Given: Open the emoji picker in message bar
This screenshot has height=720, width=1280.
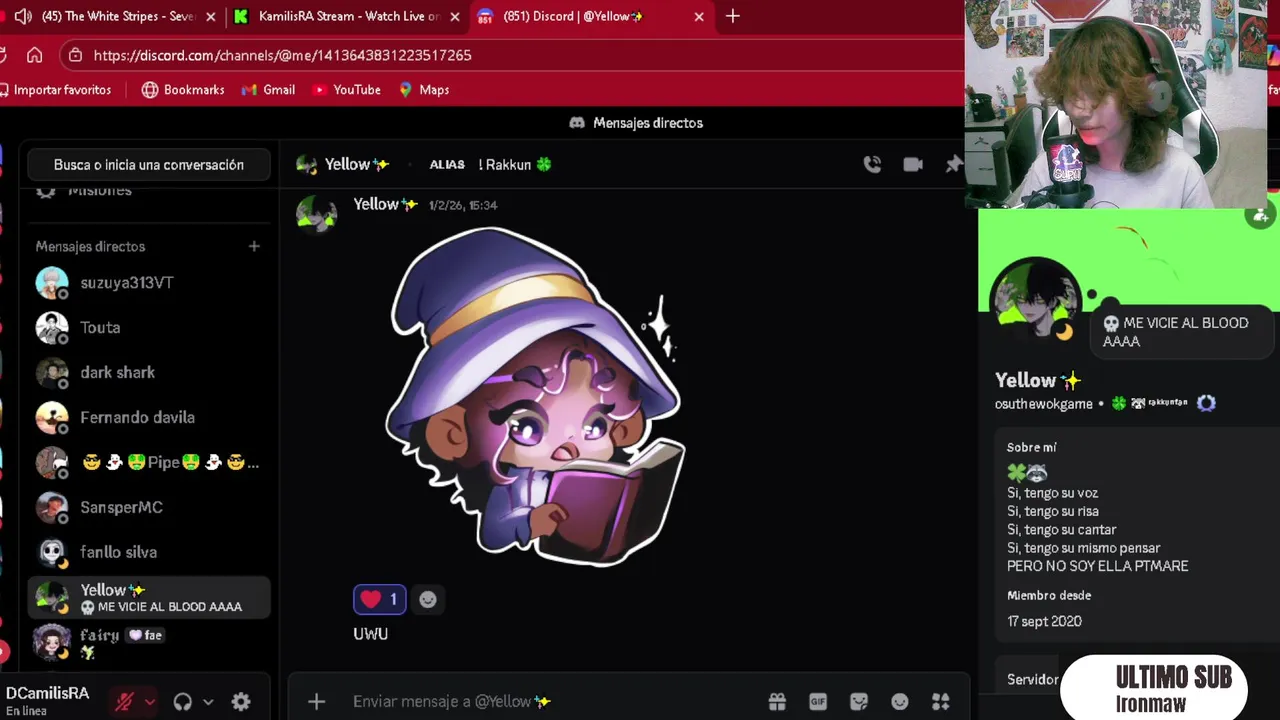Looking at the screenshot, I should [900, 701].
